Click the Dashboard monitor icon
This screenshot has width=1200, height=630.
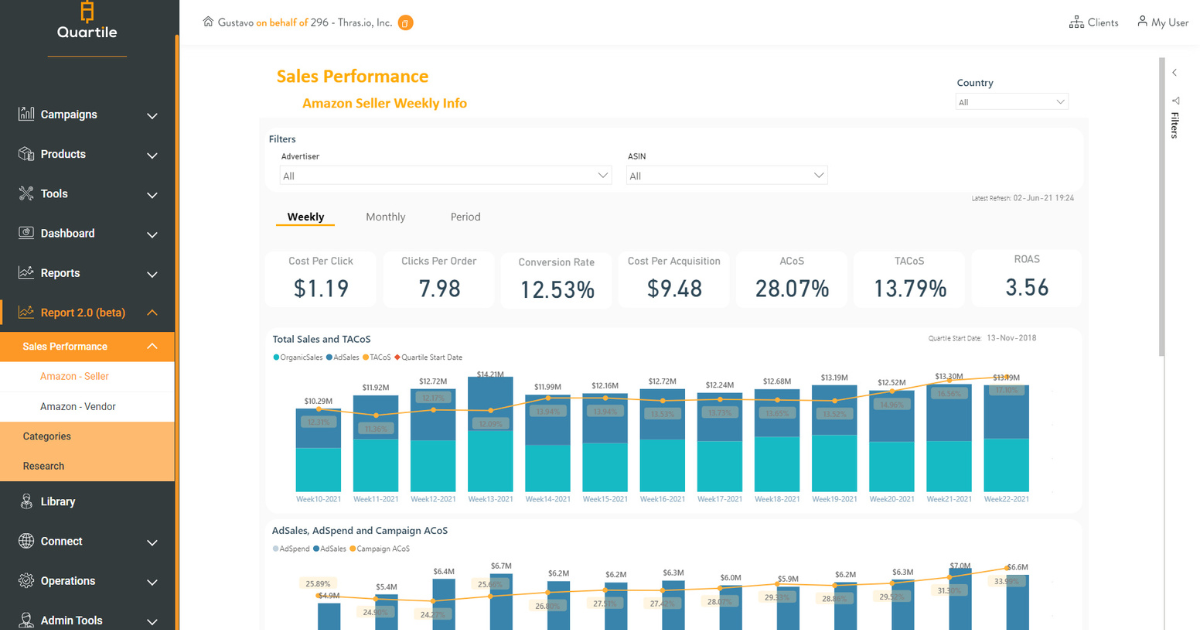(x=26, y=233)
